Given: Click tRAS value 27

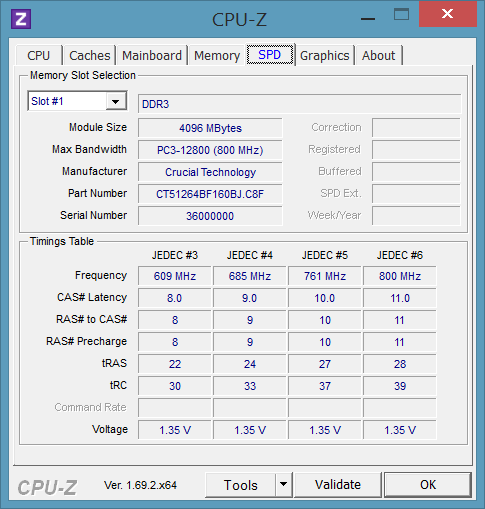Looking at the screenshot, I should [325, 364].
